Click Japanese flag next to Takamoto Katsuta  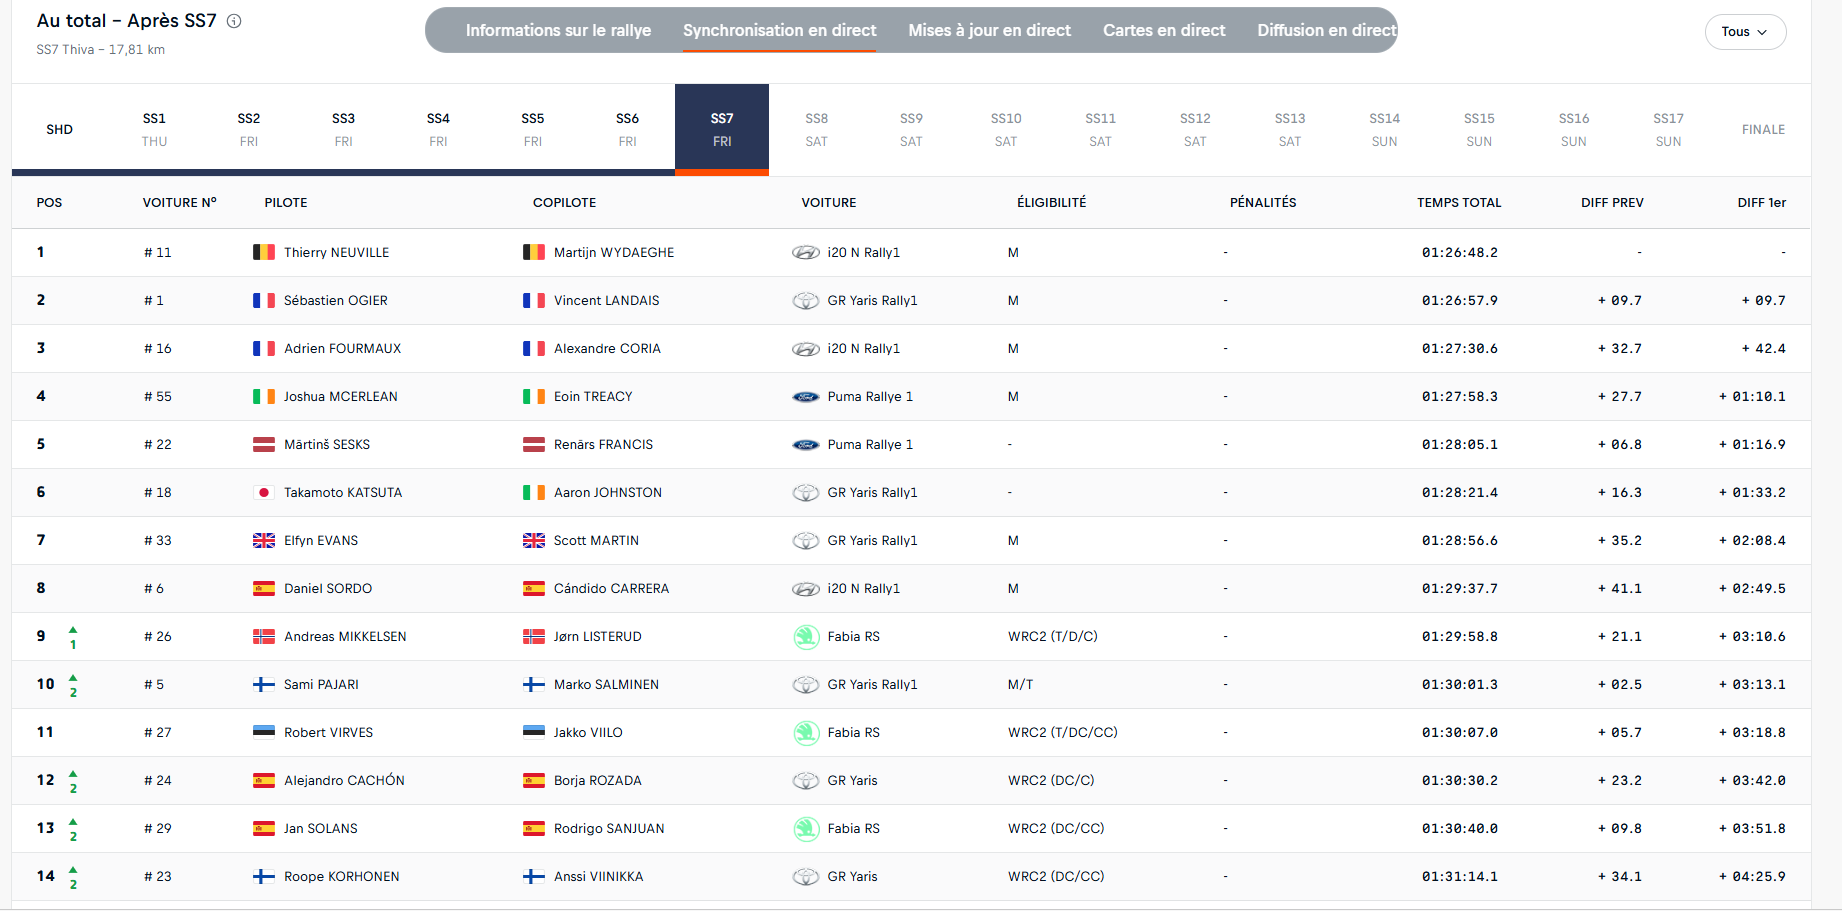point(264,493)
